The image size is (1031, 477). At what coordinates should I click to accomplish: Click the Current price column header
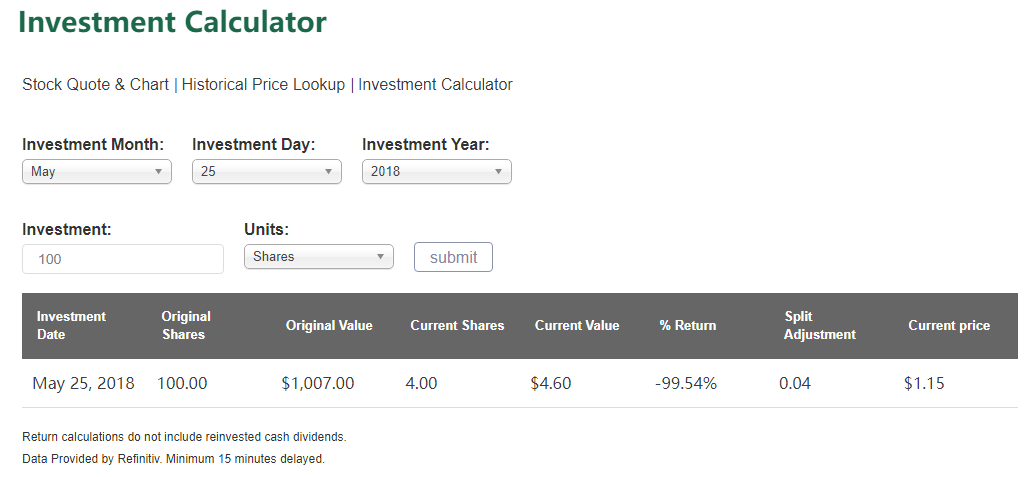point(949,325)
